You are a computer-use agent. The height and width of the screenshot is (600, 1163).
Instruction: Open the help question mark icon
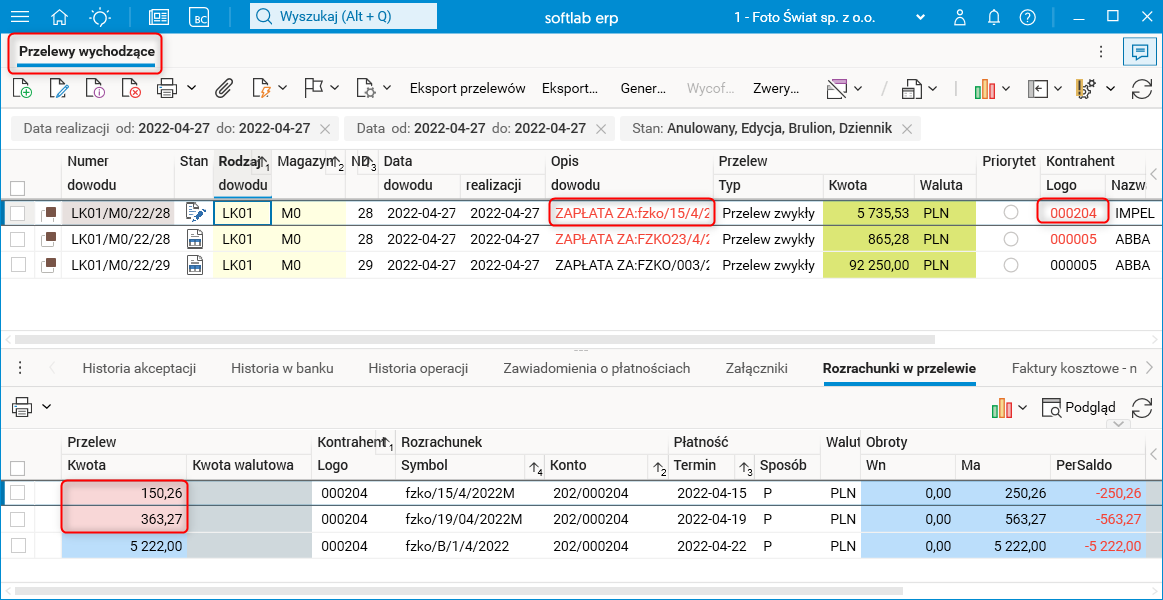coord(1027,17)
